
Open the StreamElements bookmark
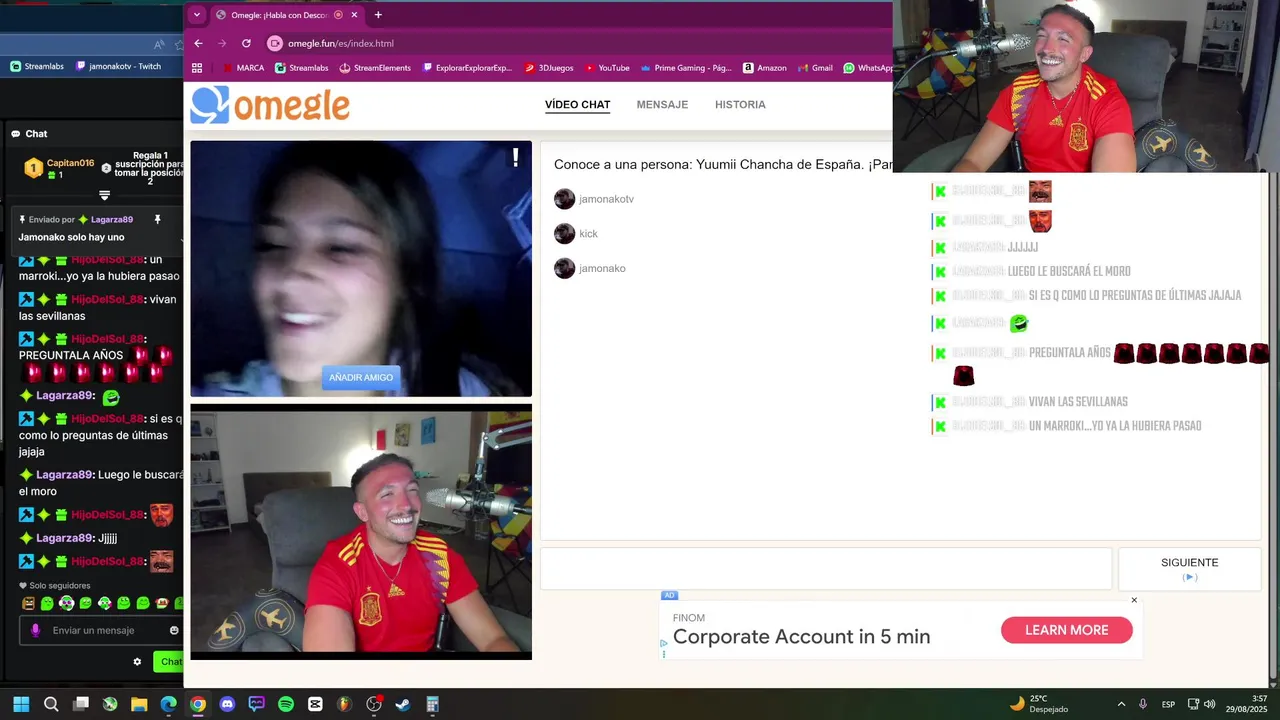click(375, 68)
